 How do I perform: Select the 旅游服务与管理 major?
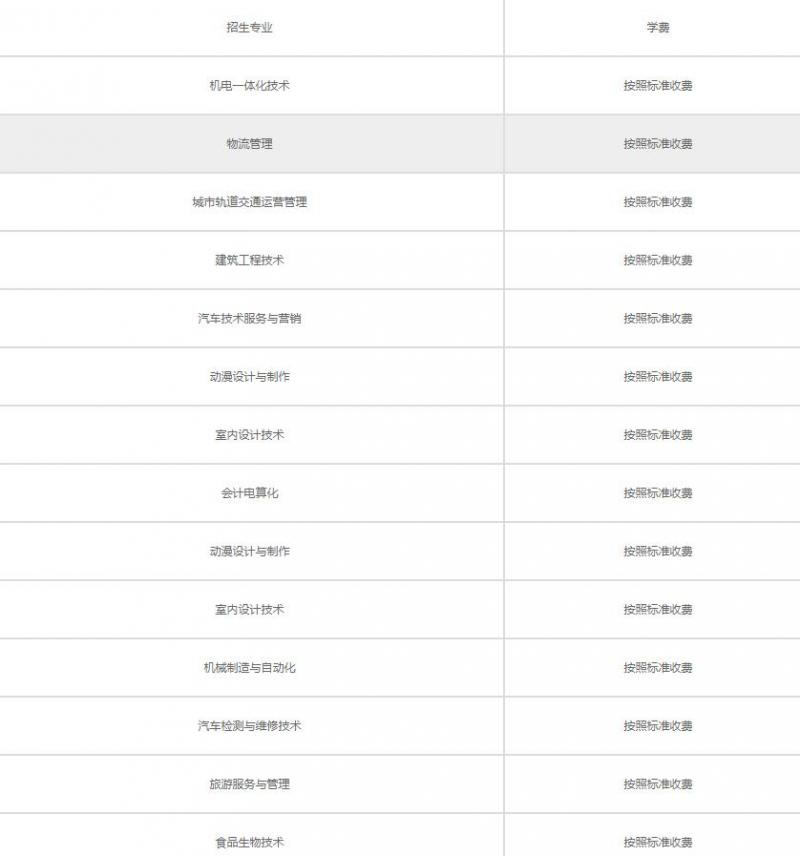coord(249,784)
